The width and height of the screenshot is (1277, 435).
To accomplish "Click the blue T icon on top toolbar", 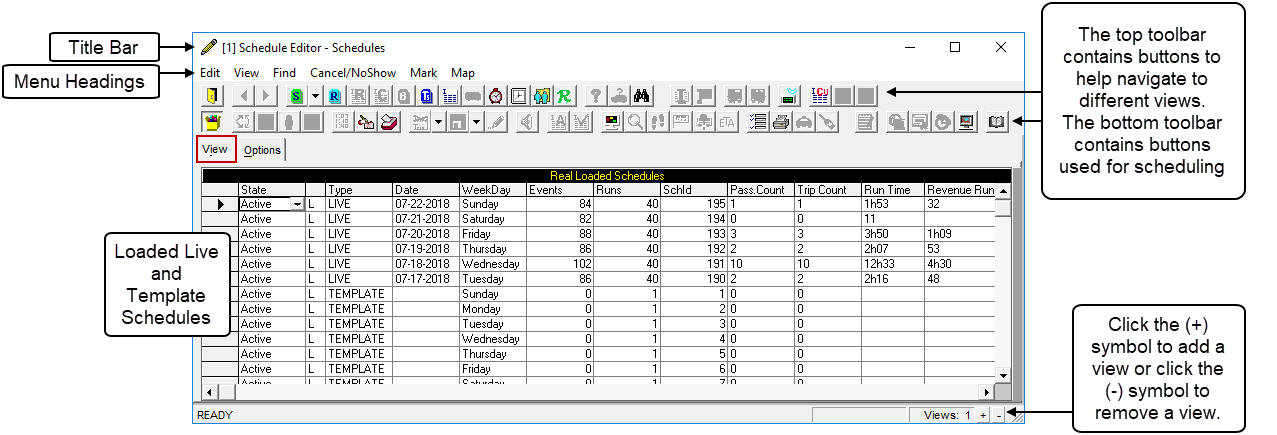I will click(427, 96).
